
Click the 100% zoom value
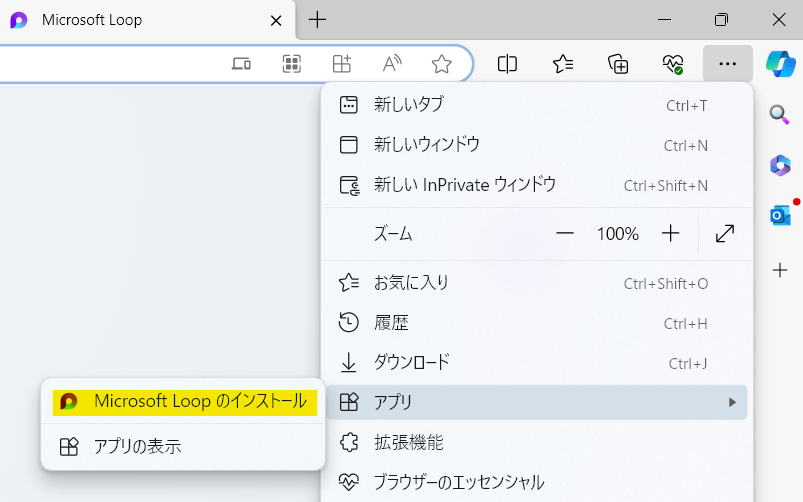[618, 234]
